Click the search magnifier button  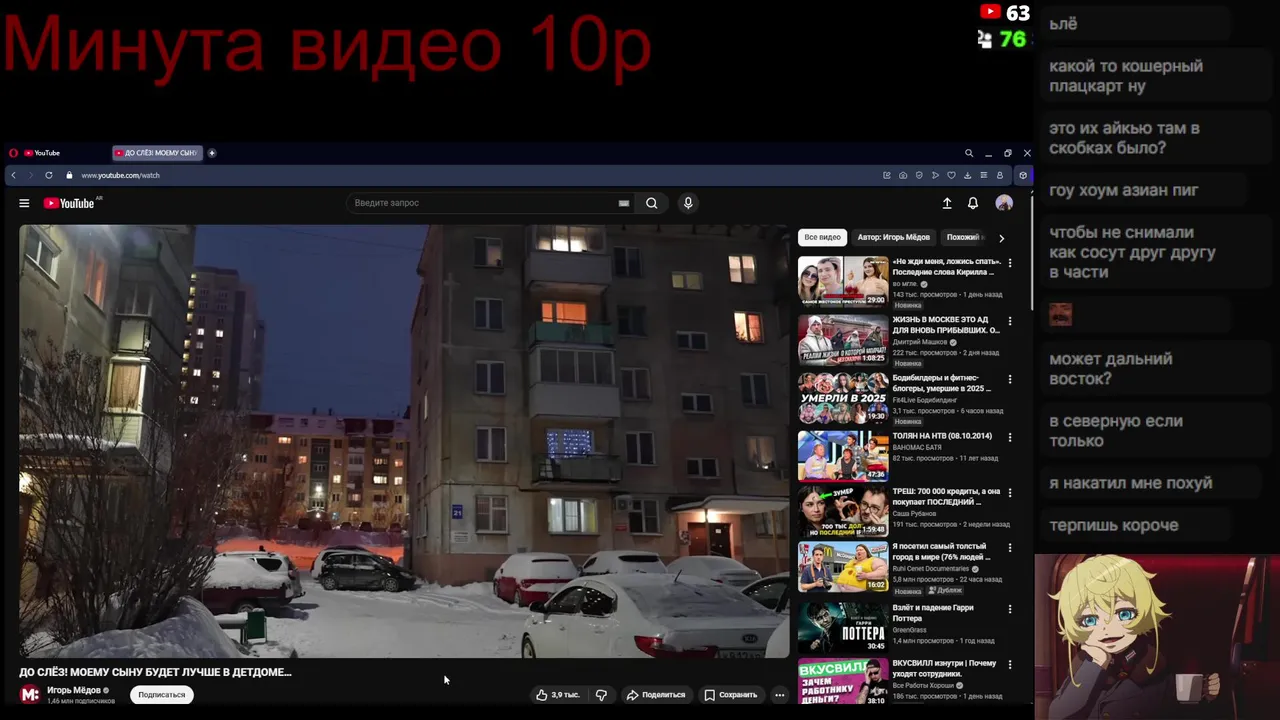point(651,203)
